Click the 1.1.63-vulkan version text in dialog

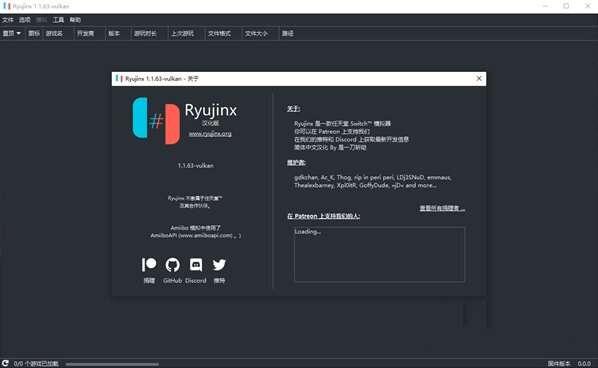point(195,166)
